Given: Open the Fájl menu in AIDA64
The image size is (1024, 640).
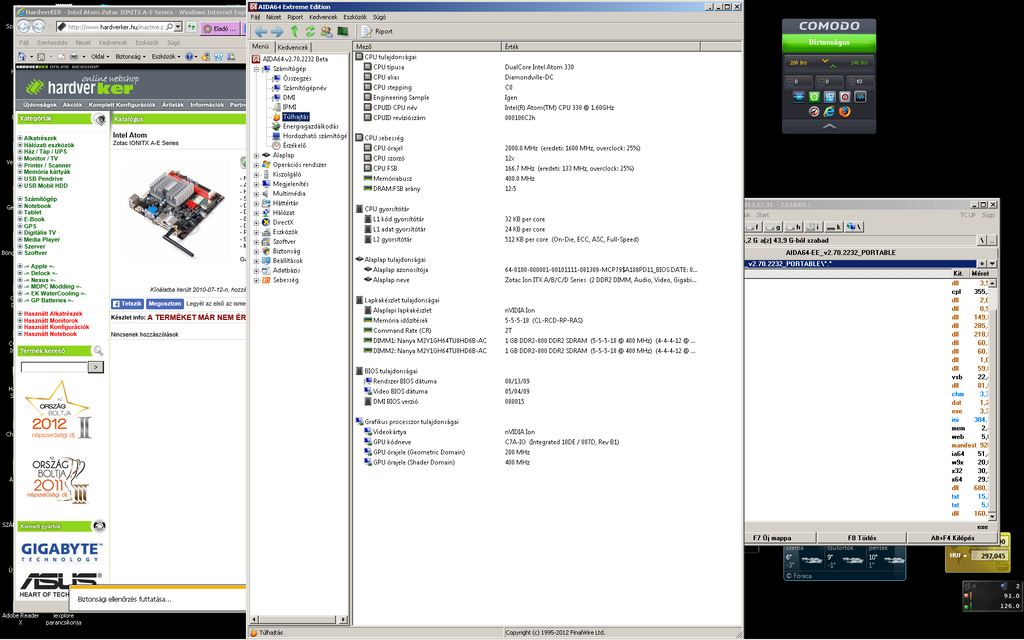Looking at the screenshot, I should tap(255, 17).
